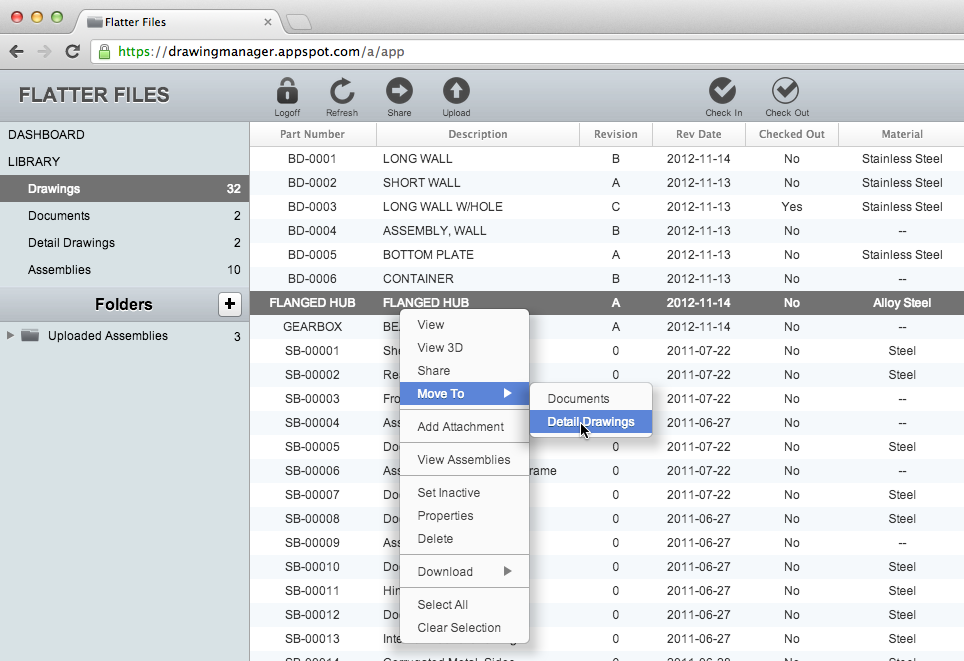Select the SHORT WALL description cell
The width and height of the screenshot is (964, 661).
422,183
